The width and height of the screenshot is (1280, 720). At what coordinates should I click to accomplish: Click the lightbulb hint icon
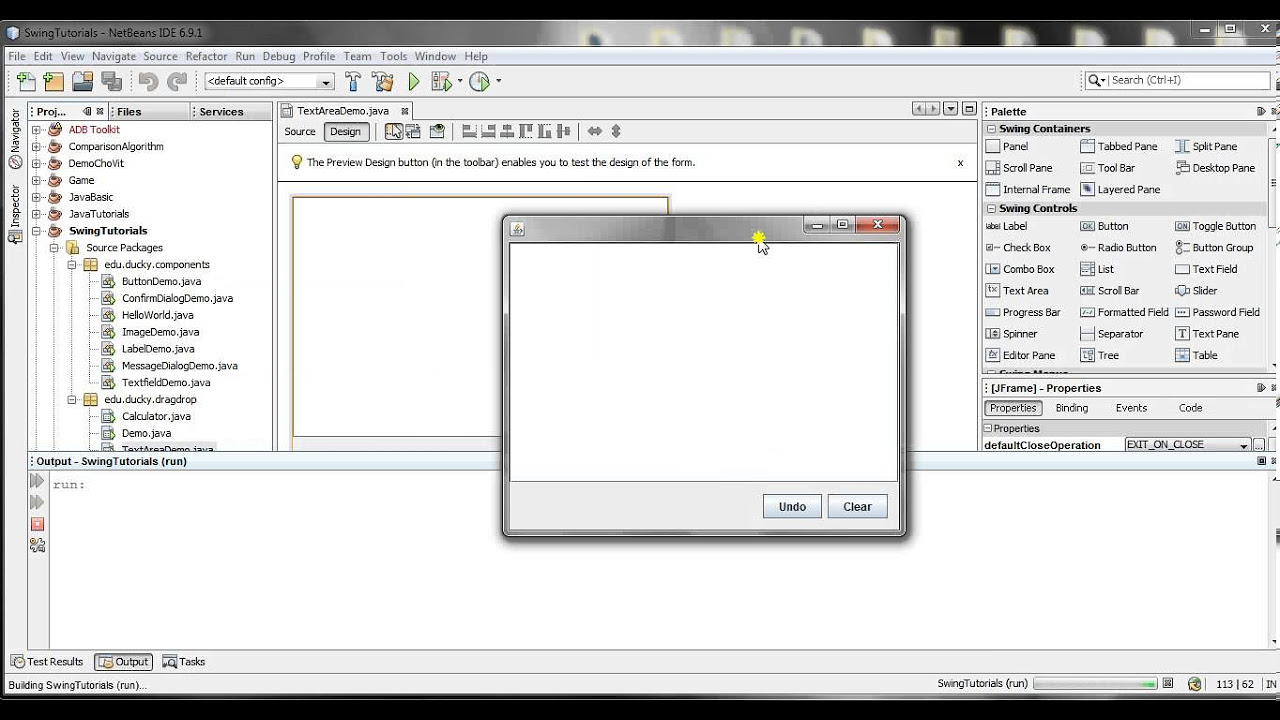[296, 162]
